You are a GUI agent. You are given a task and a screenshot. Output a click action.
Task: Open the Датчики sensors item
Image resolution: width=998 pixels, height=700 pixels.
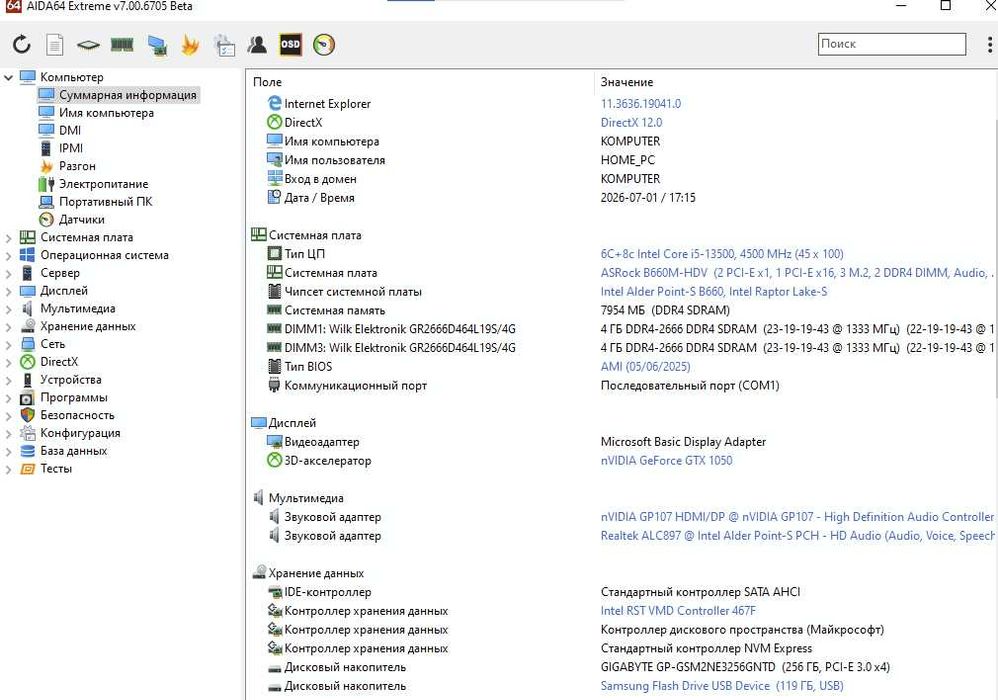pyautogui.click(x=81, y=220)
